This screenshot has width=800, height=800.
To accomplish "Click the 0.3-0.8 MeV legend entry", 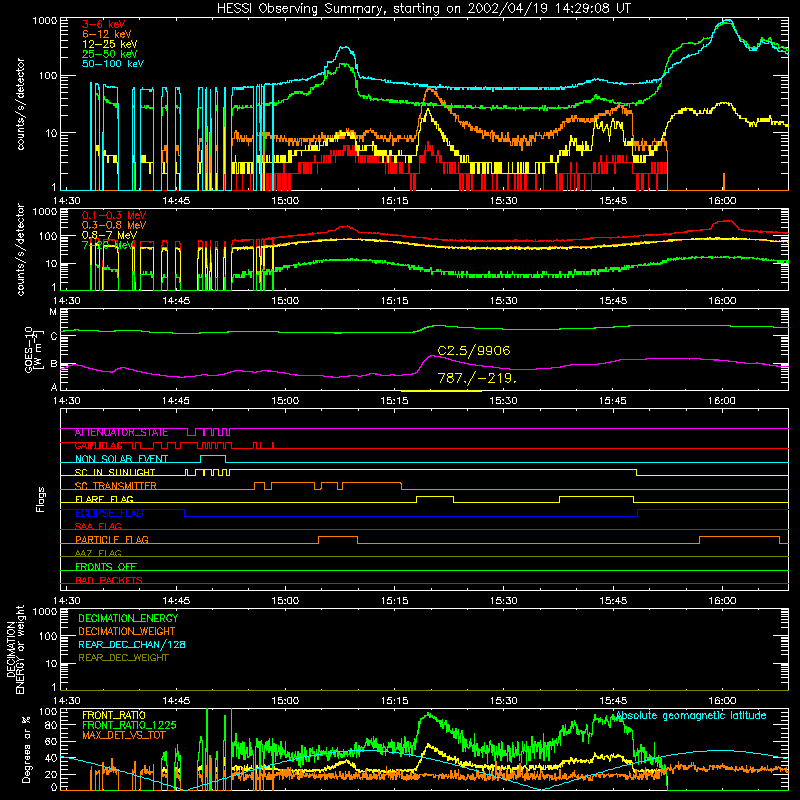I will click(114, 225).
